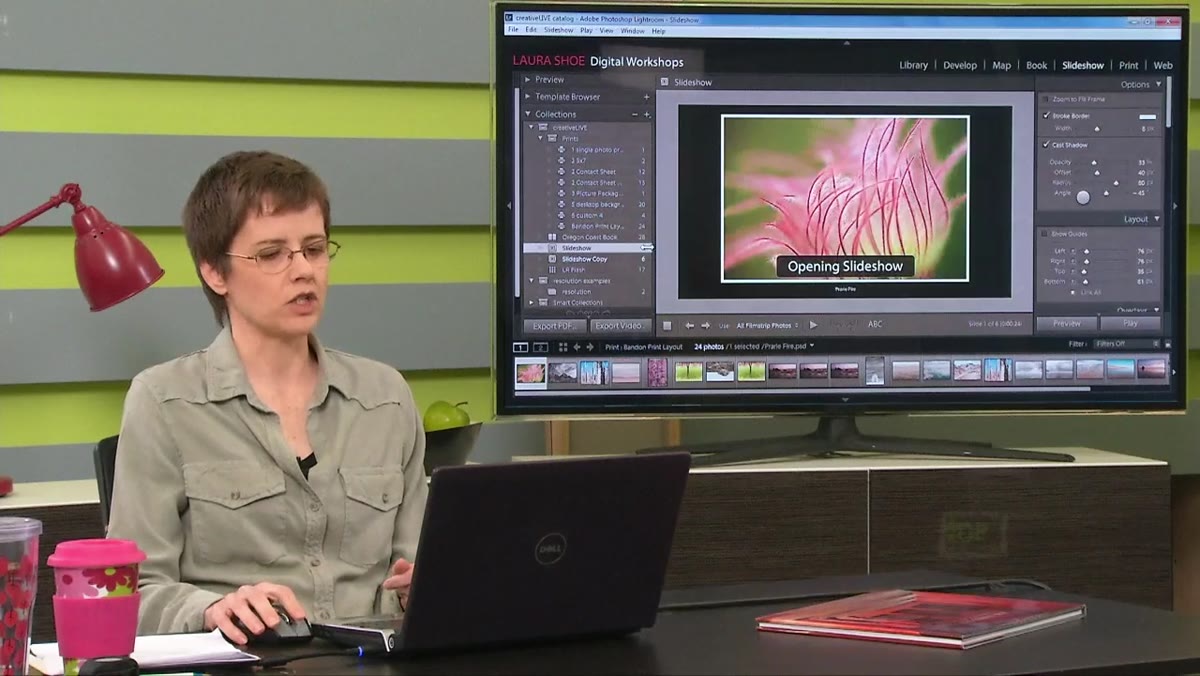Enable Zoom to Fill Frame checkbox
Image resolution: width=1200 pixels, height=676 pixels.
[x=1046, y=100]
